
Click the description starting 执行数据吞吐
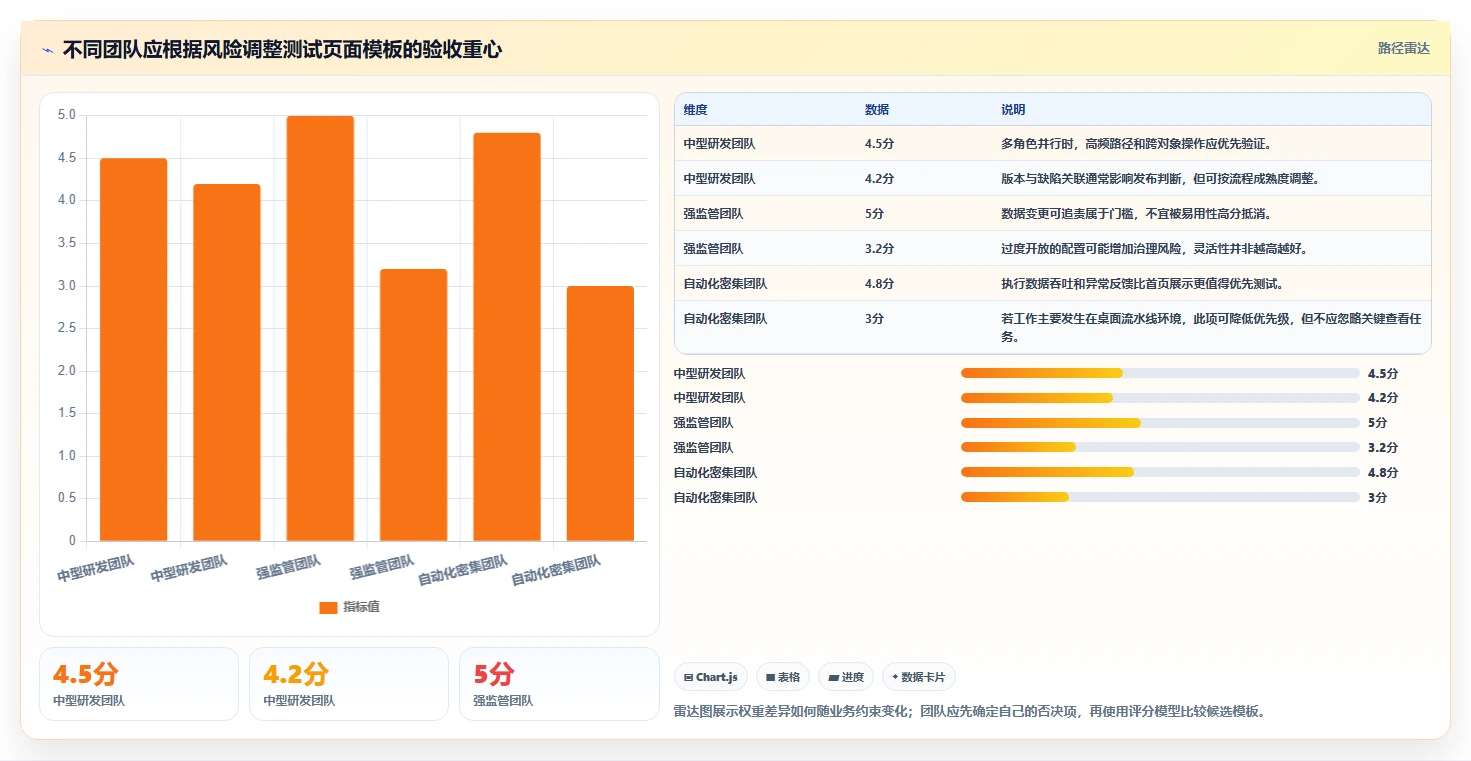point(1142,284)
